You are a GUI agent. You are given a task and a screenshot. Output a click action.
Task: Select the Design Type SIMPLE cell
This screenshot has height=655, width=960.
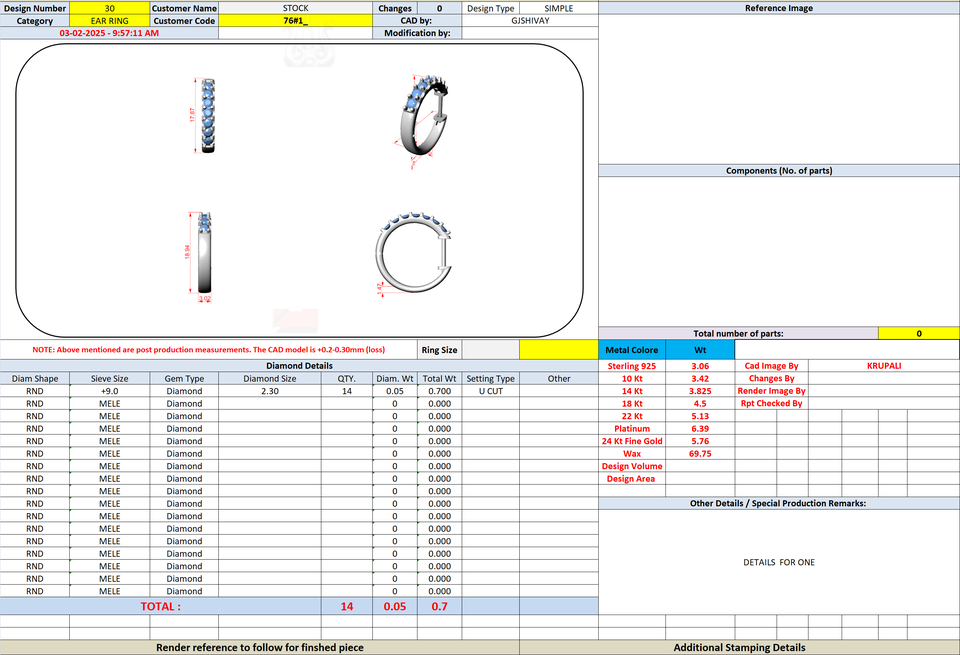(558, 8)
